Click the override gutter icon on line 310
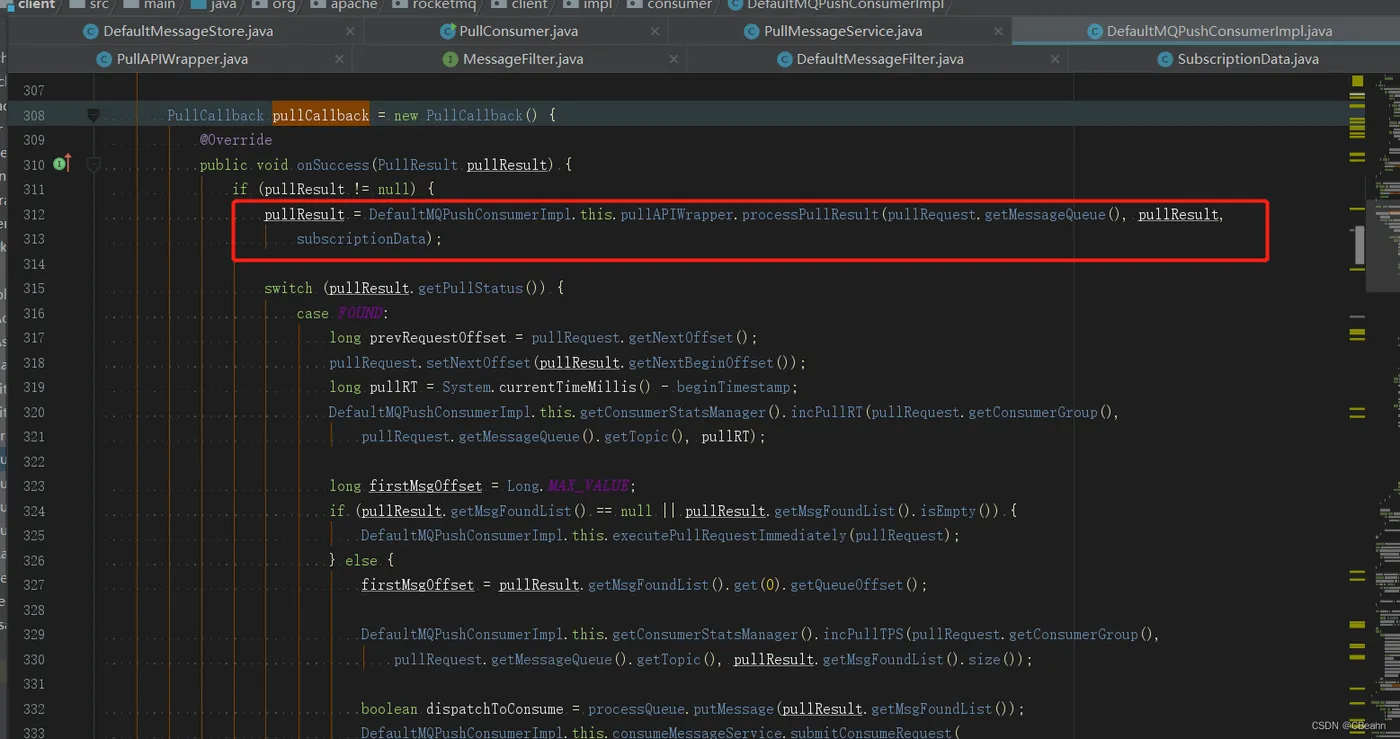This screenshot has height=739, width=1400. 62,163
